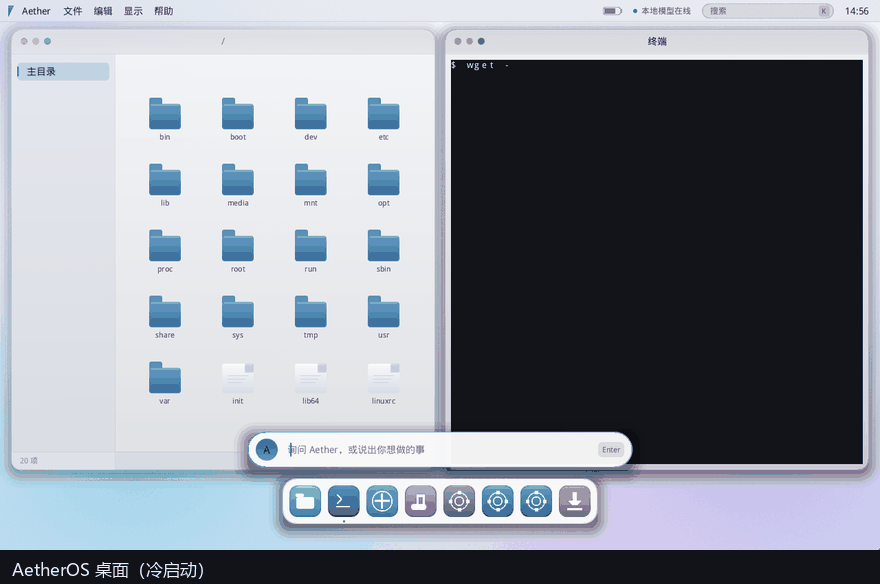880x584 pixels.
Task: Open the 显示 menu
Action: click(x=133, y=11)
